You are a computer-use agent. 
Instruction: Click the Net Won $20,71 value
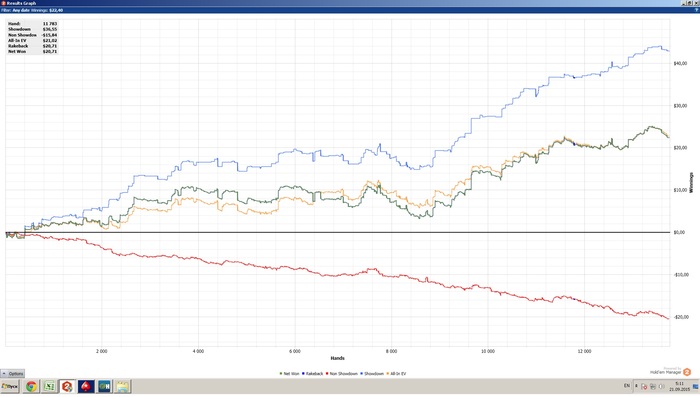tap(50, 51)
